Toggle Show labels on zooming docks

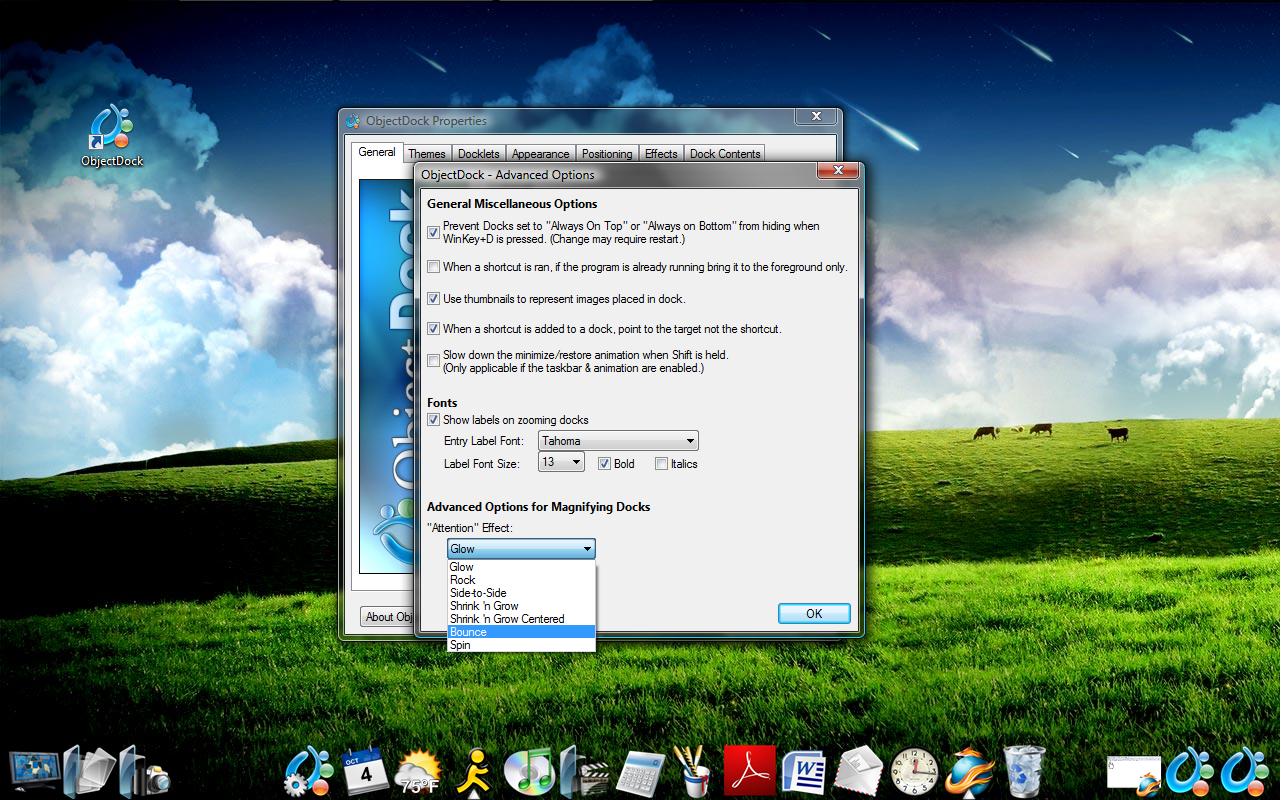(433, 420)
